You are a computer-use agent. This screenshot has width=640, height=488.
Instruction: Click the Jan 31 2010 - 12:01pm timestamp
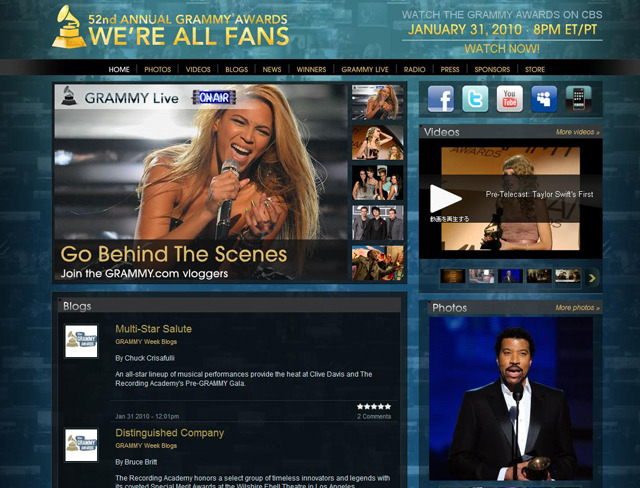click(147, 417)
